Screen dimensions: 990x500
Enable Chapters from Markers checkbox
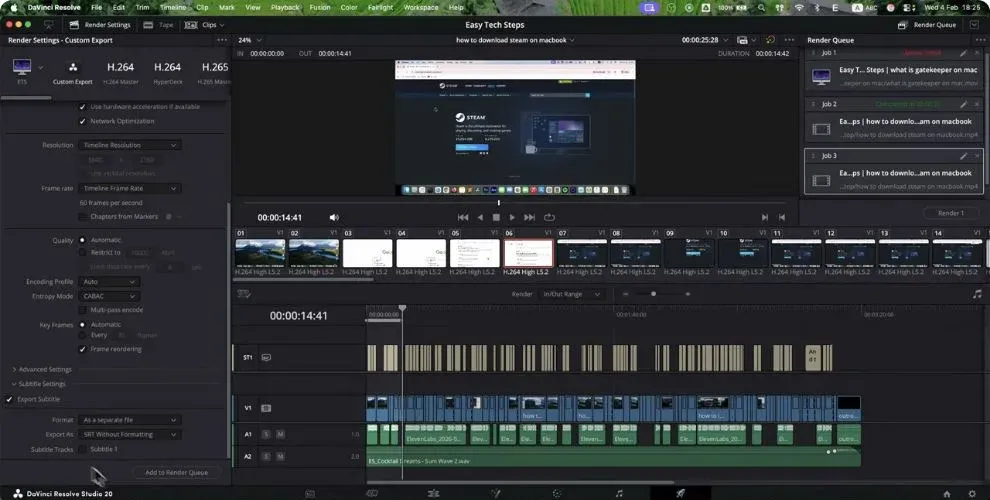[x=82, y=217]
